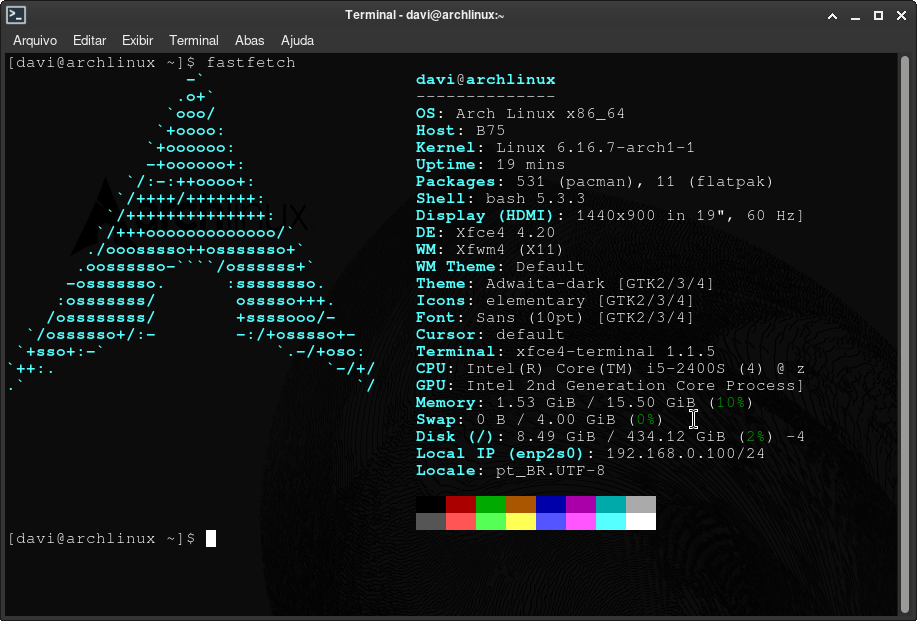Viewport: 917px width, 621px height.
Task: Open the Exibir menu
Action: click(137, 41)
